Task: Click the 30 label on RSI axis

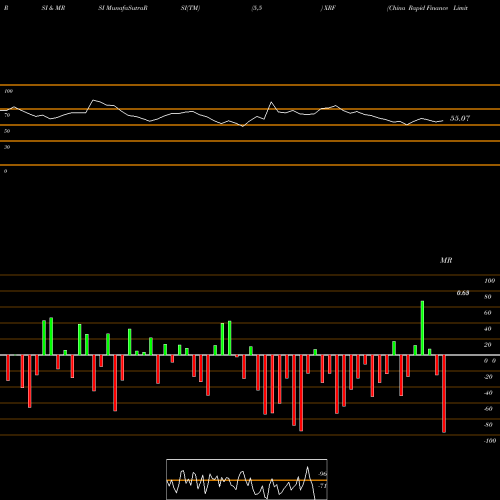Action: pyautogui.click(x=7, y=147)
